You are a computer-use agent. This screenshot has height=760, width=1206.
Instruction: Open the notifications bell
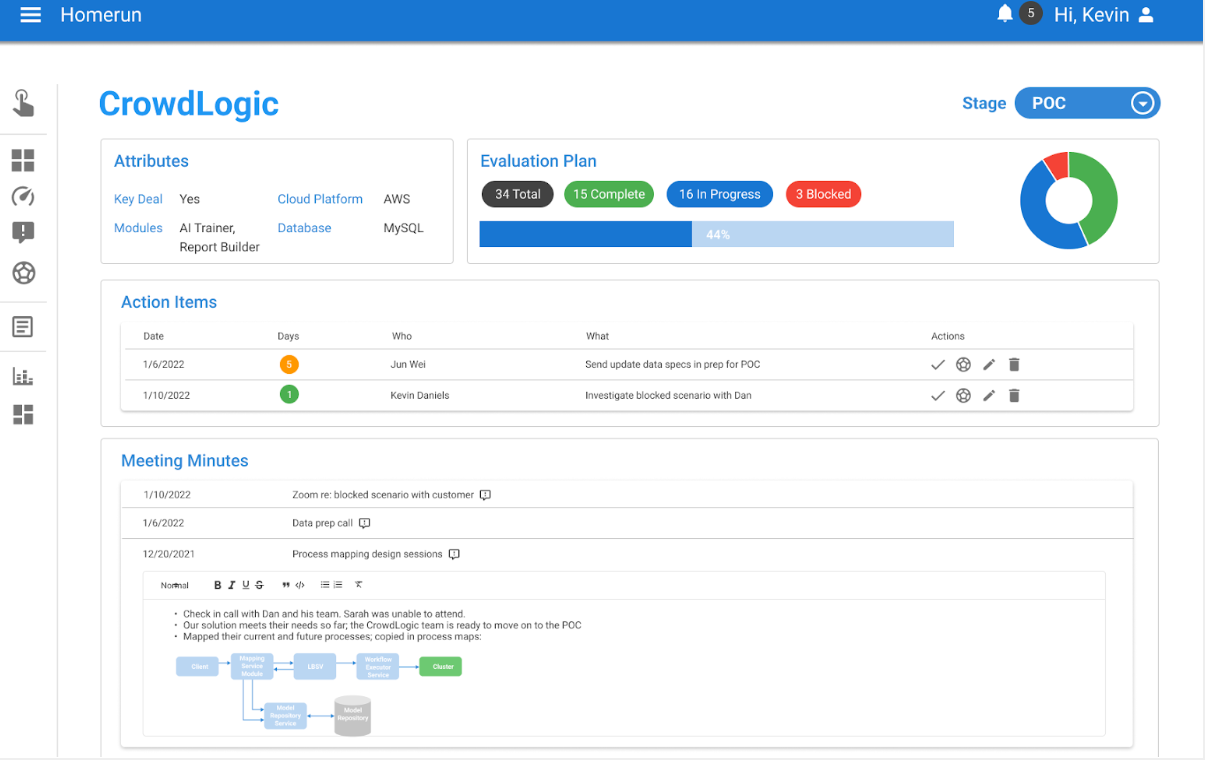tap(1005, 14)
